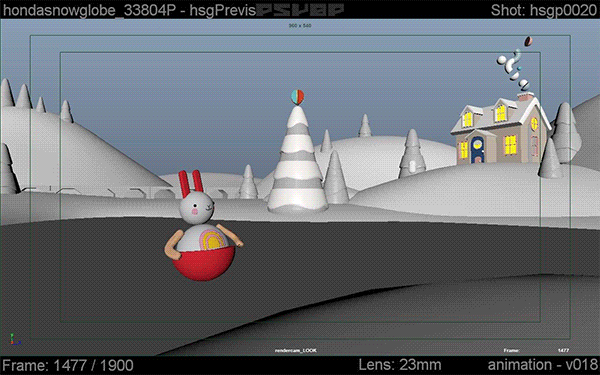
Task: Click the rendercam_LOOK camera label
Action: [x=296, y=350]
